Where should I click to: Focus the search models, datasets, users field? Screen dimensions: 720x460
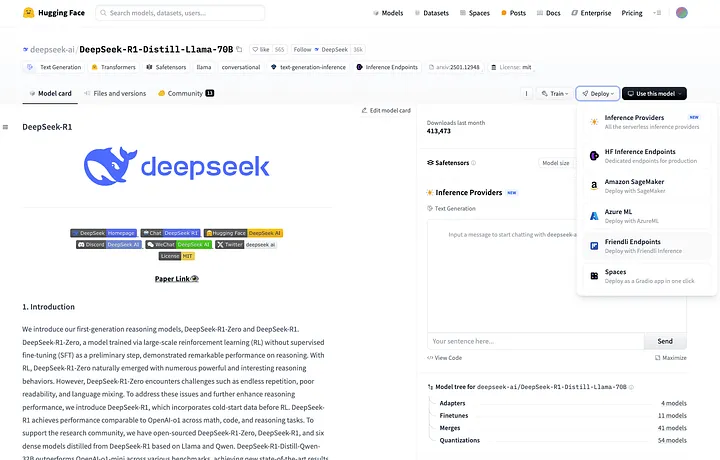coord(180,13)
